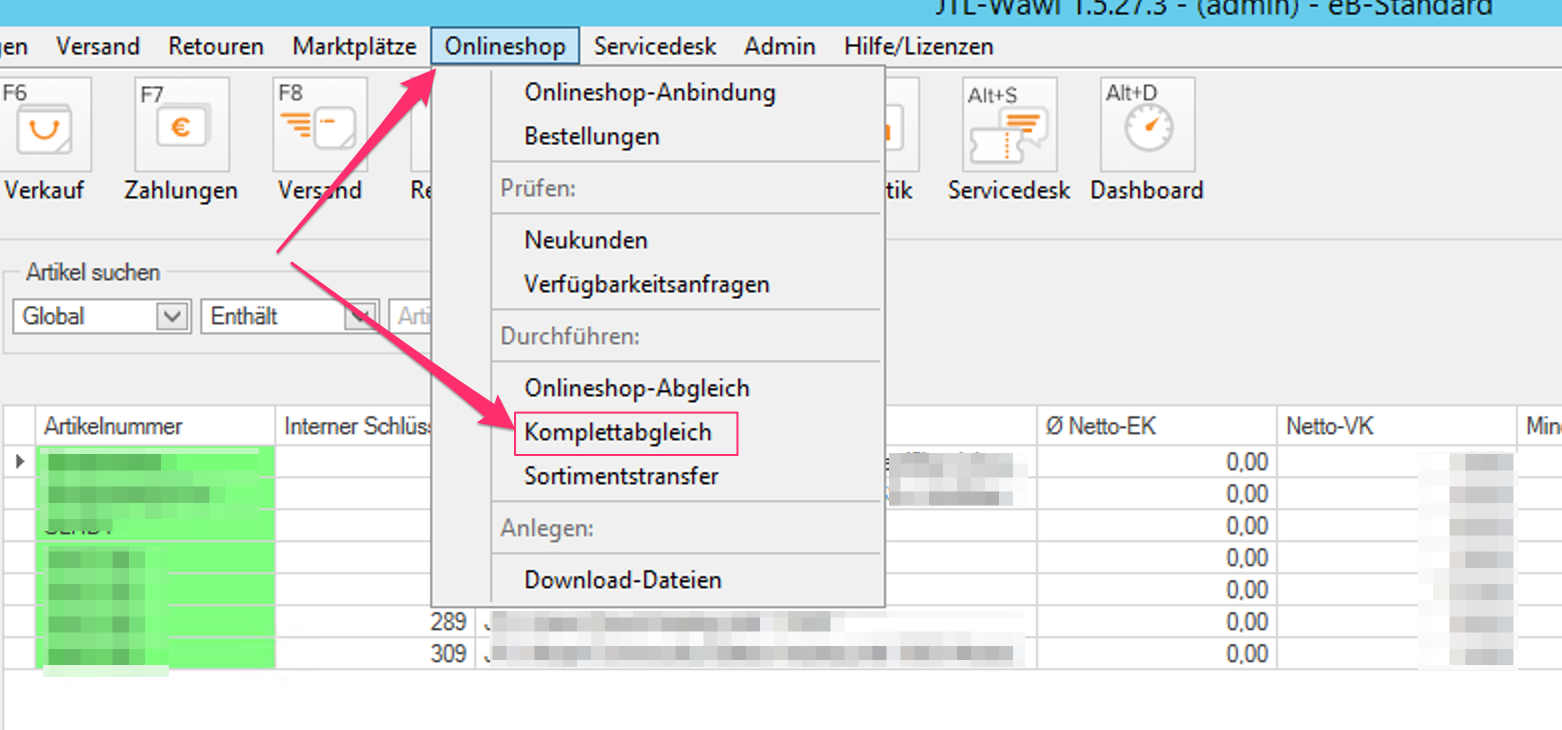
Task: Sort by Ø Netto-EK column header
Action: (1156, 426)
